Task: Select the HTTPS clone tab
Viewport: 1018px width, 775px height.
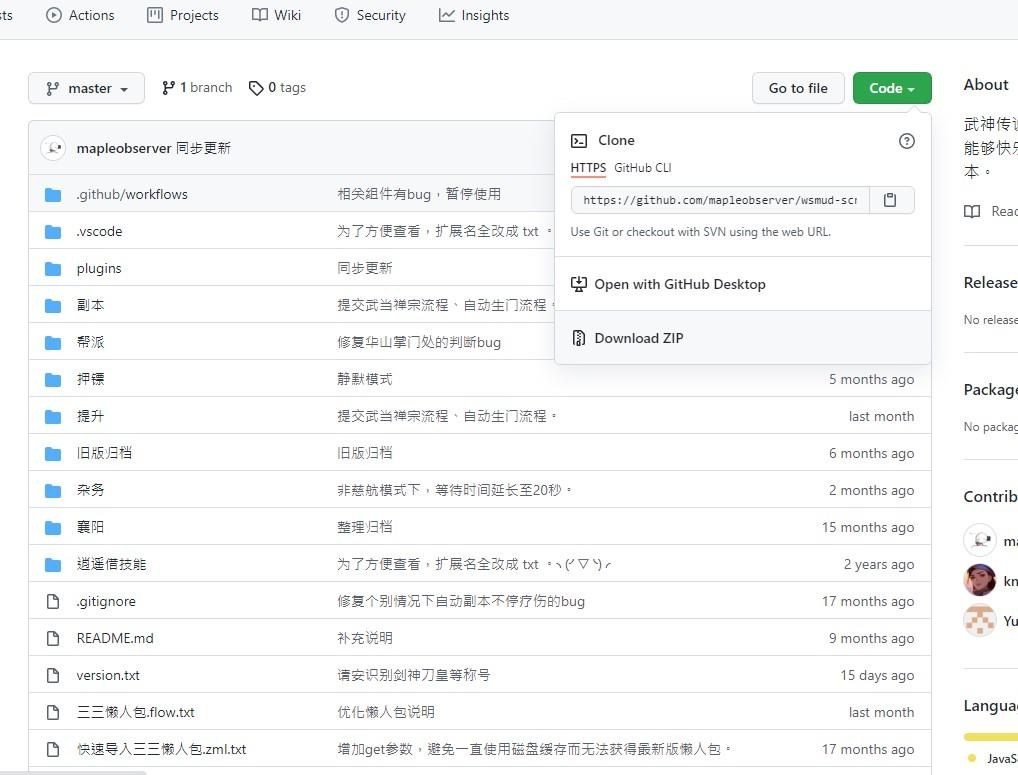Action: [x=588, y=168]
